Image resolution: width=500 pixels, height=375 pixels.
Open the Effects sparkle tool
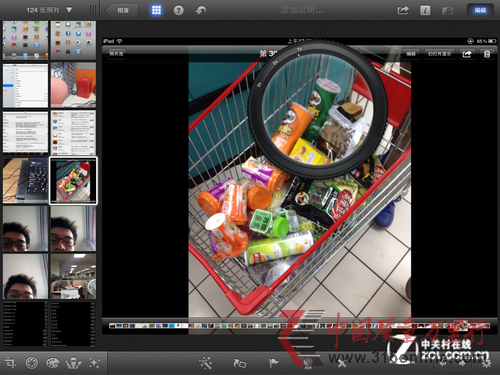tap(95, 363)
